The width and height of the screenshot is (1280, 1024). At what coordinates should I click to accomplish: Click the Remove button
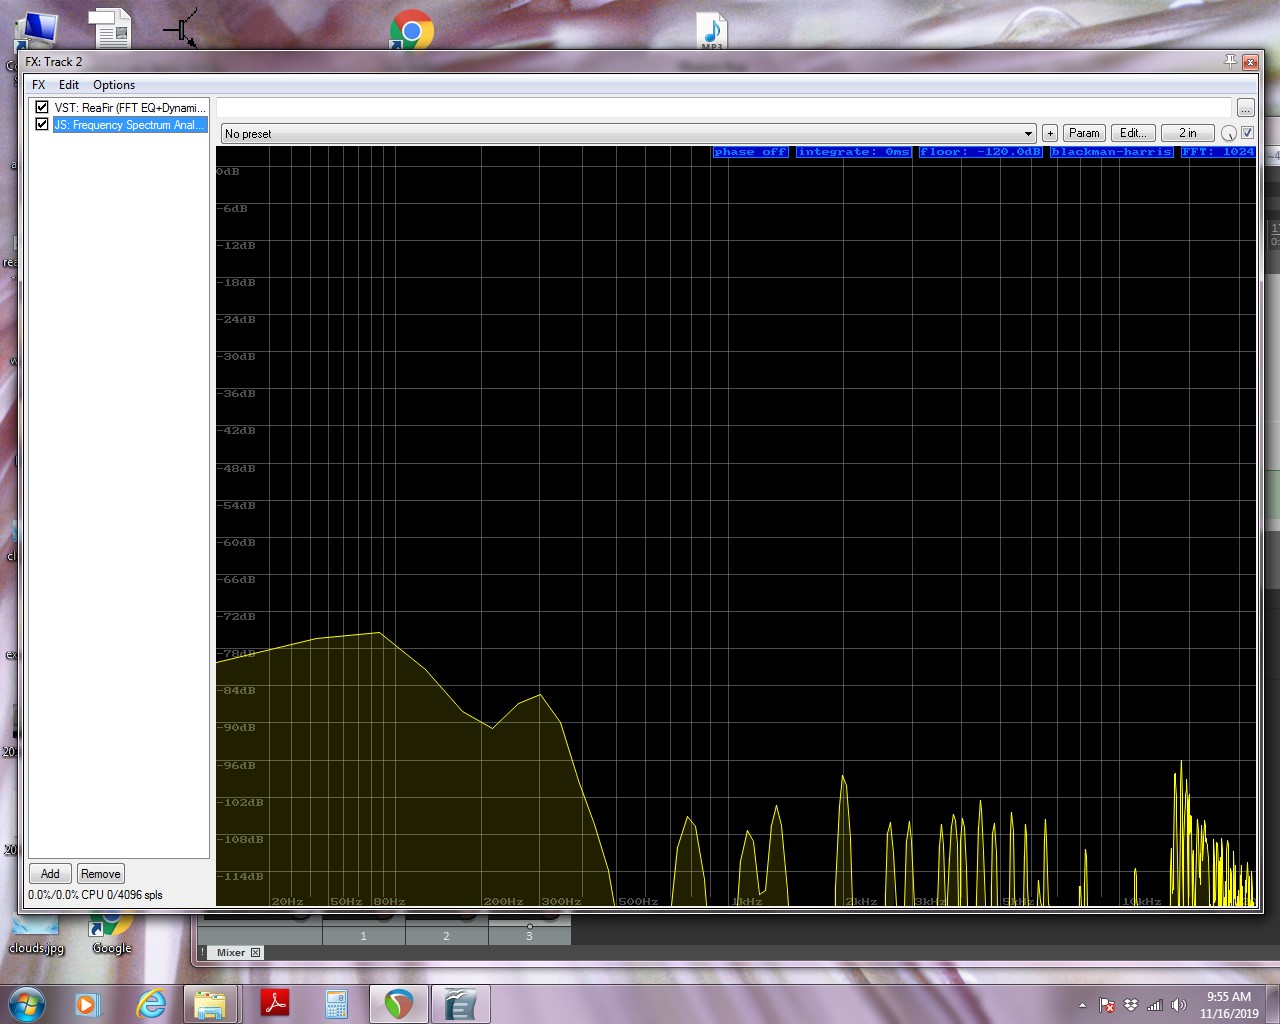[x=101, y=874]
